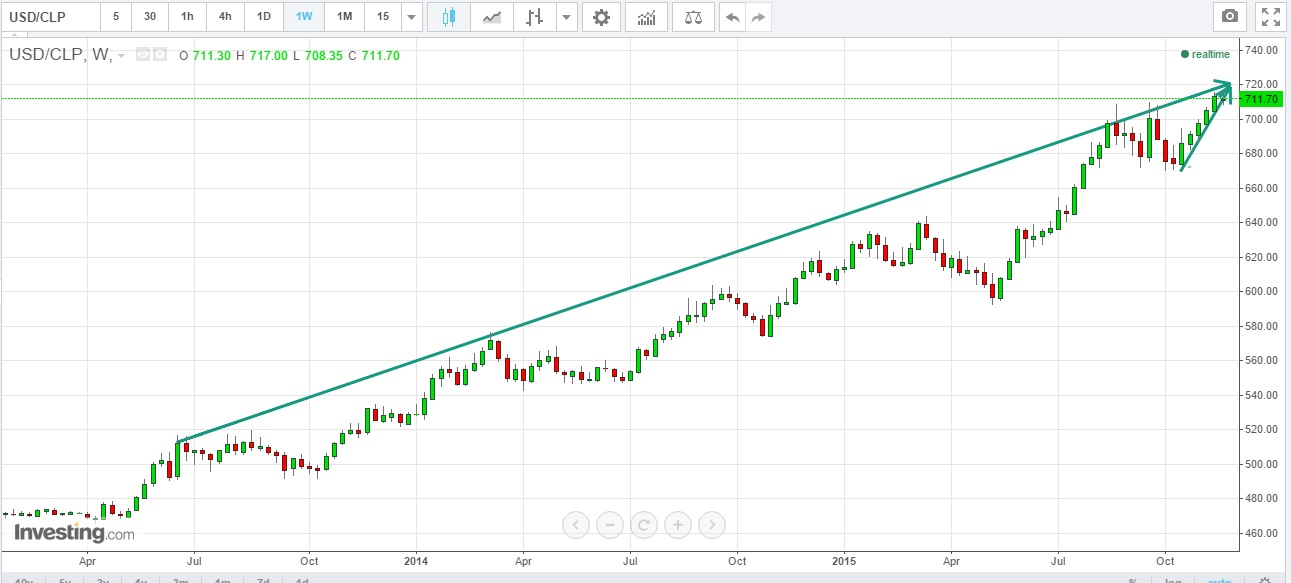The image size is (1291, 583).
Task: Open the Indicators icon in the toolbar
Action: 647,17
